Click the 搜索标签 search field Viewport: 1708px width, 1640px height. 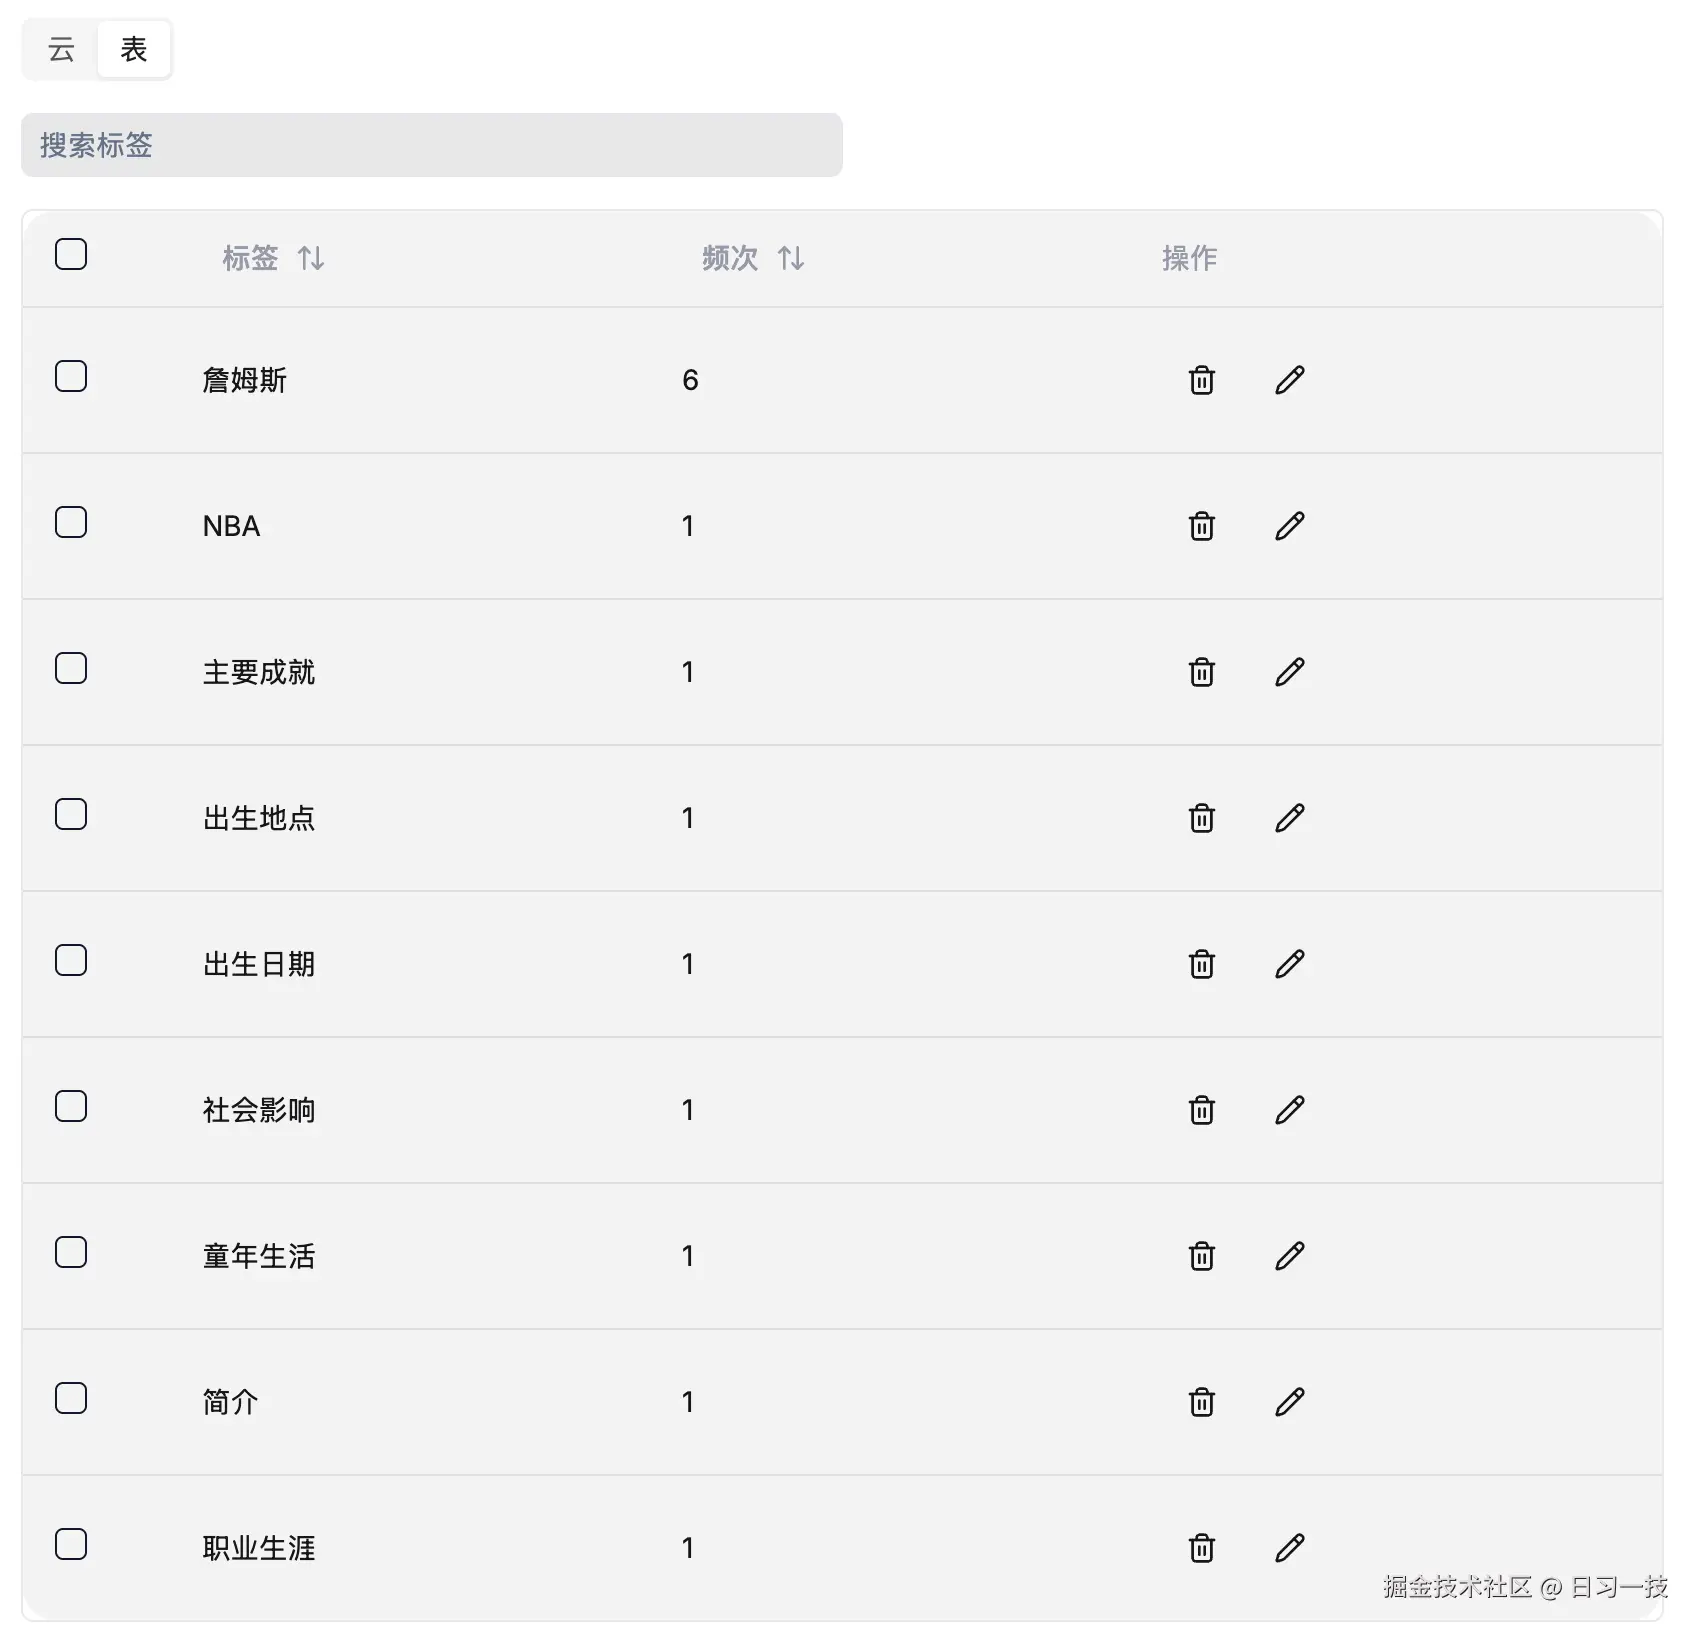[431, 145]
